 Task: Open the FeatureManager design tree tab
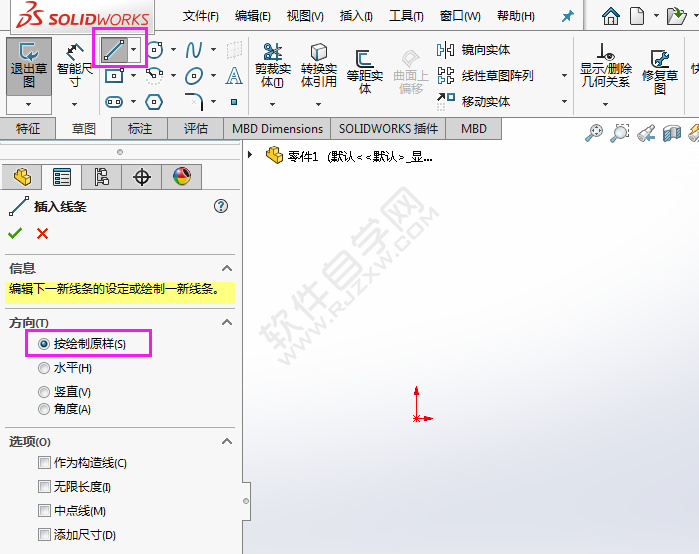click(x=22, y=177)
